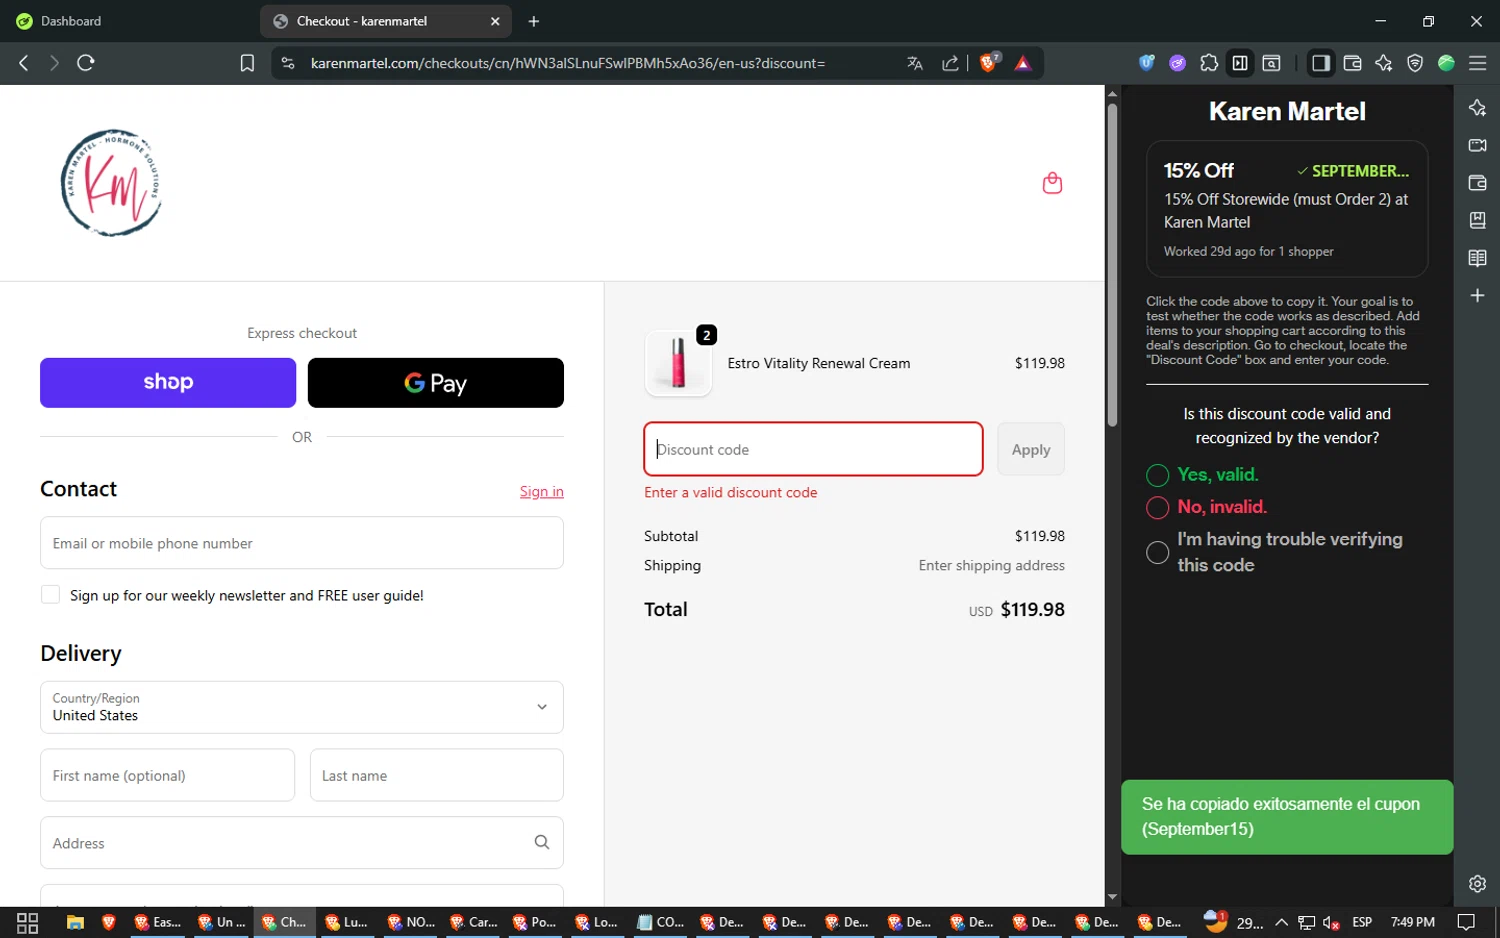Open File Explorer from taskbar

[75, 923]
